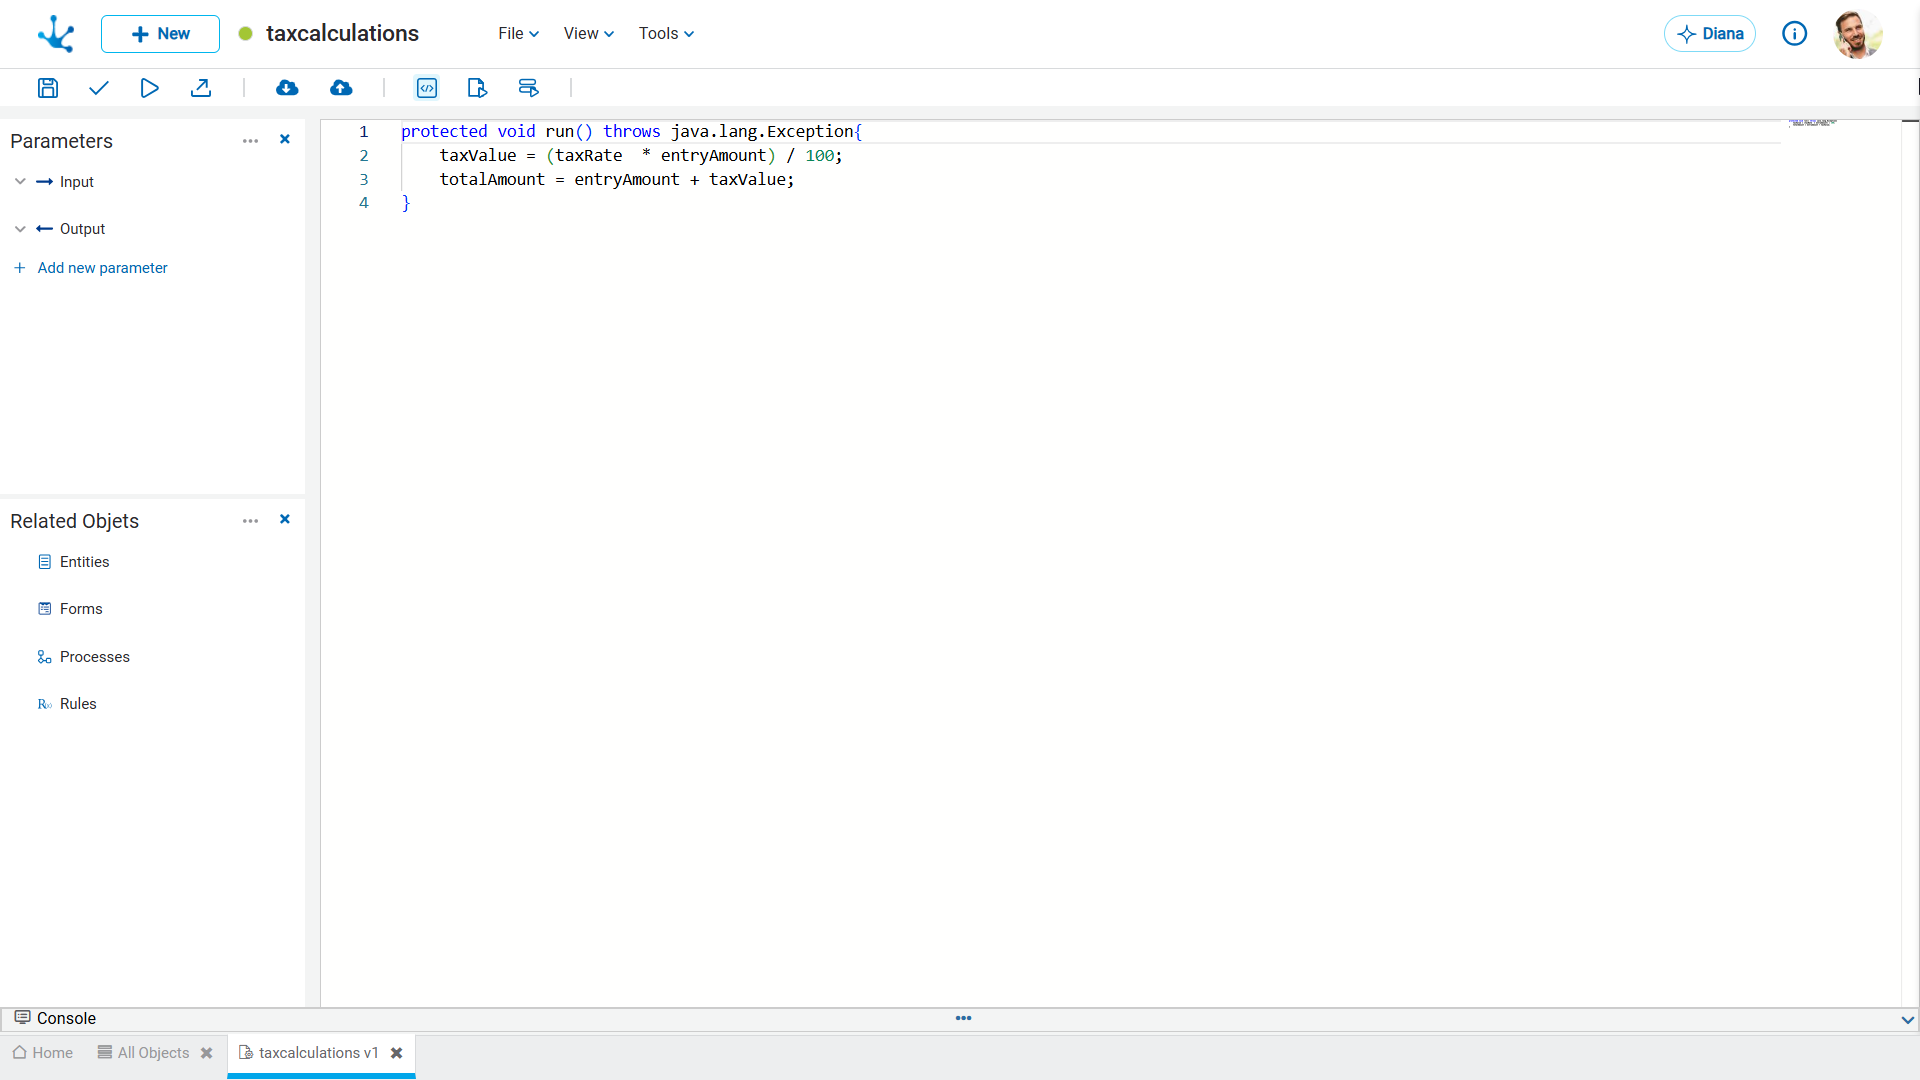Click code line 3 totalAmount statement
This screenshot has height=1080, width=1920.
[617, 180]
